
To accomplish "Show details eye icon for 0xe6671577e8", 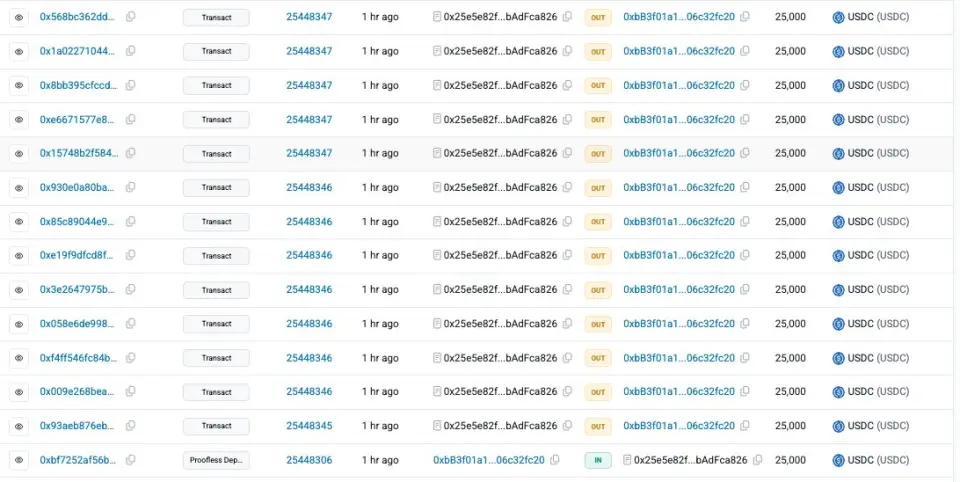I will 19,119.
